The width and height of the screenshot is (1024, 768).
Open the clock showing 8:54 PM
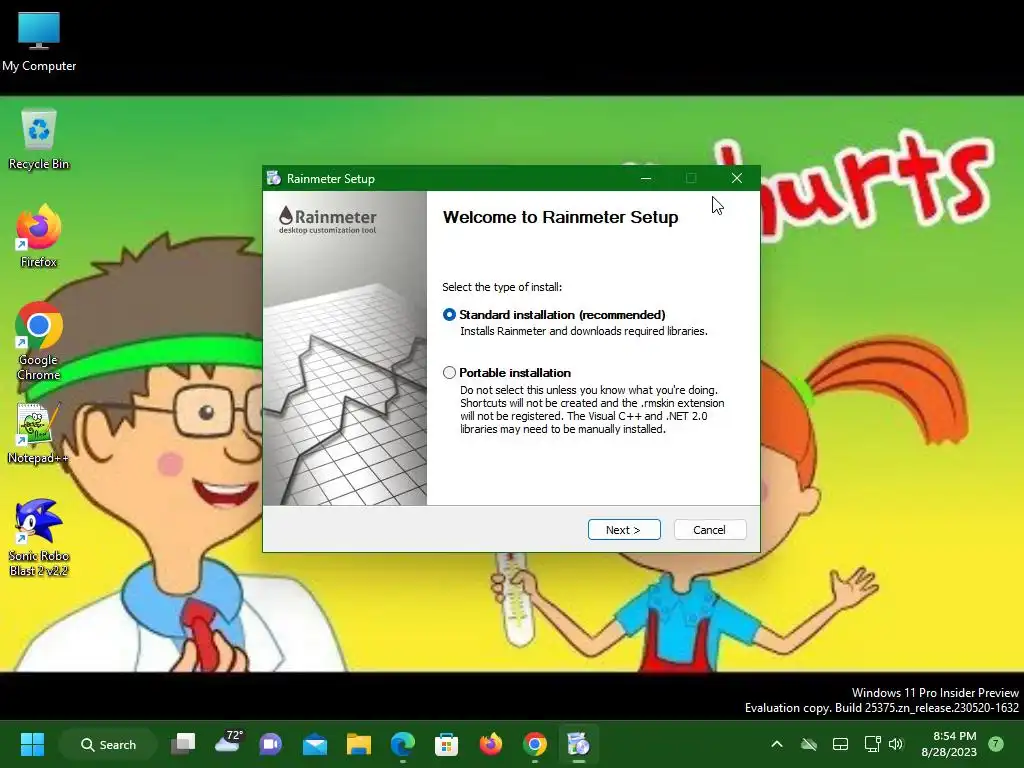click(x=949, y=744)
